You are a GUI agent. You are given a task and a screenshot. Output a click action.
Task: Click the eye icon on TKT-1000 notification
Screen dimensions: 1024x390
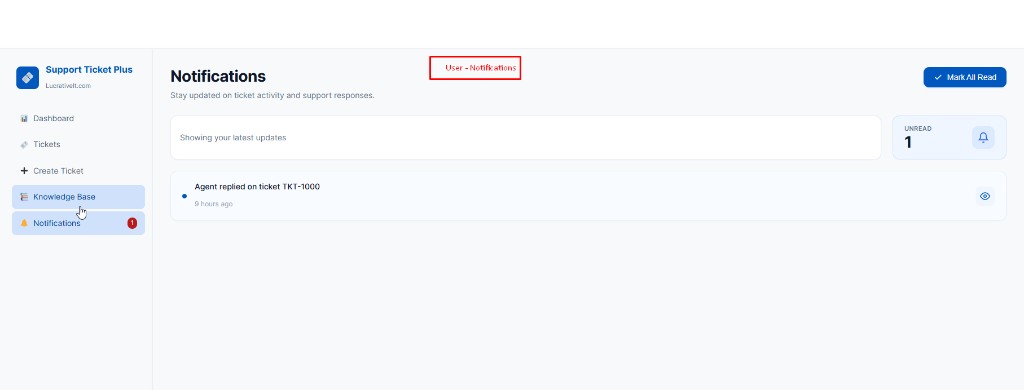[x=985, y=196]
